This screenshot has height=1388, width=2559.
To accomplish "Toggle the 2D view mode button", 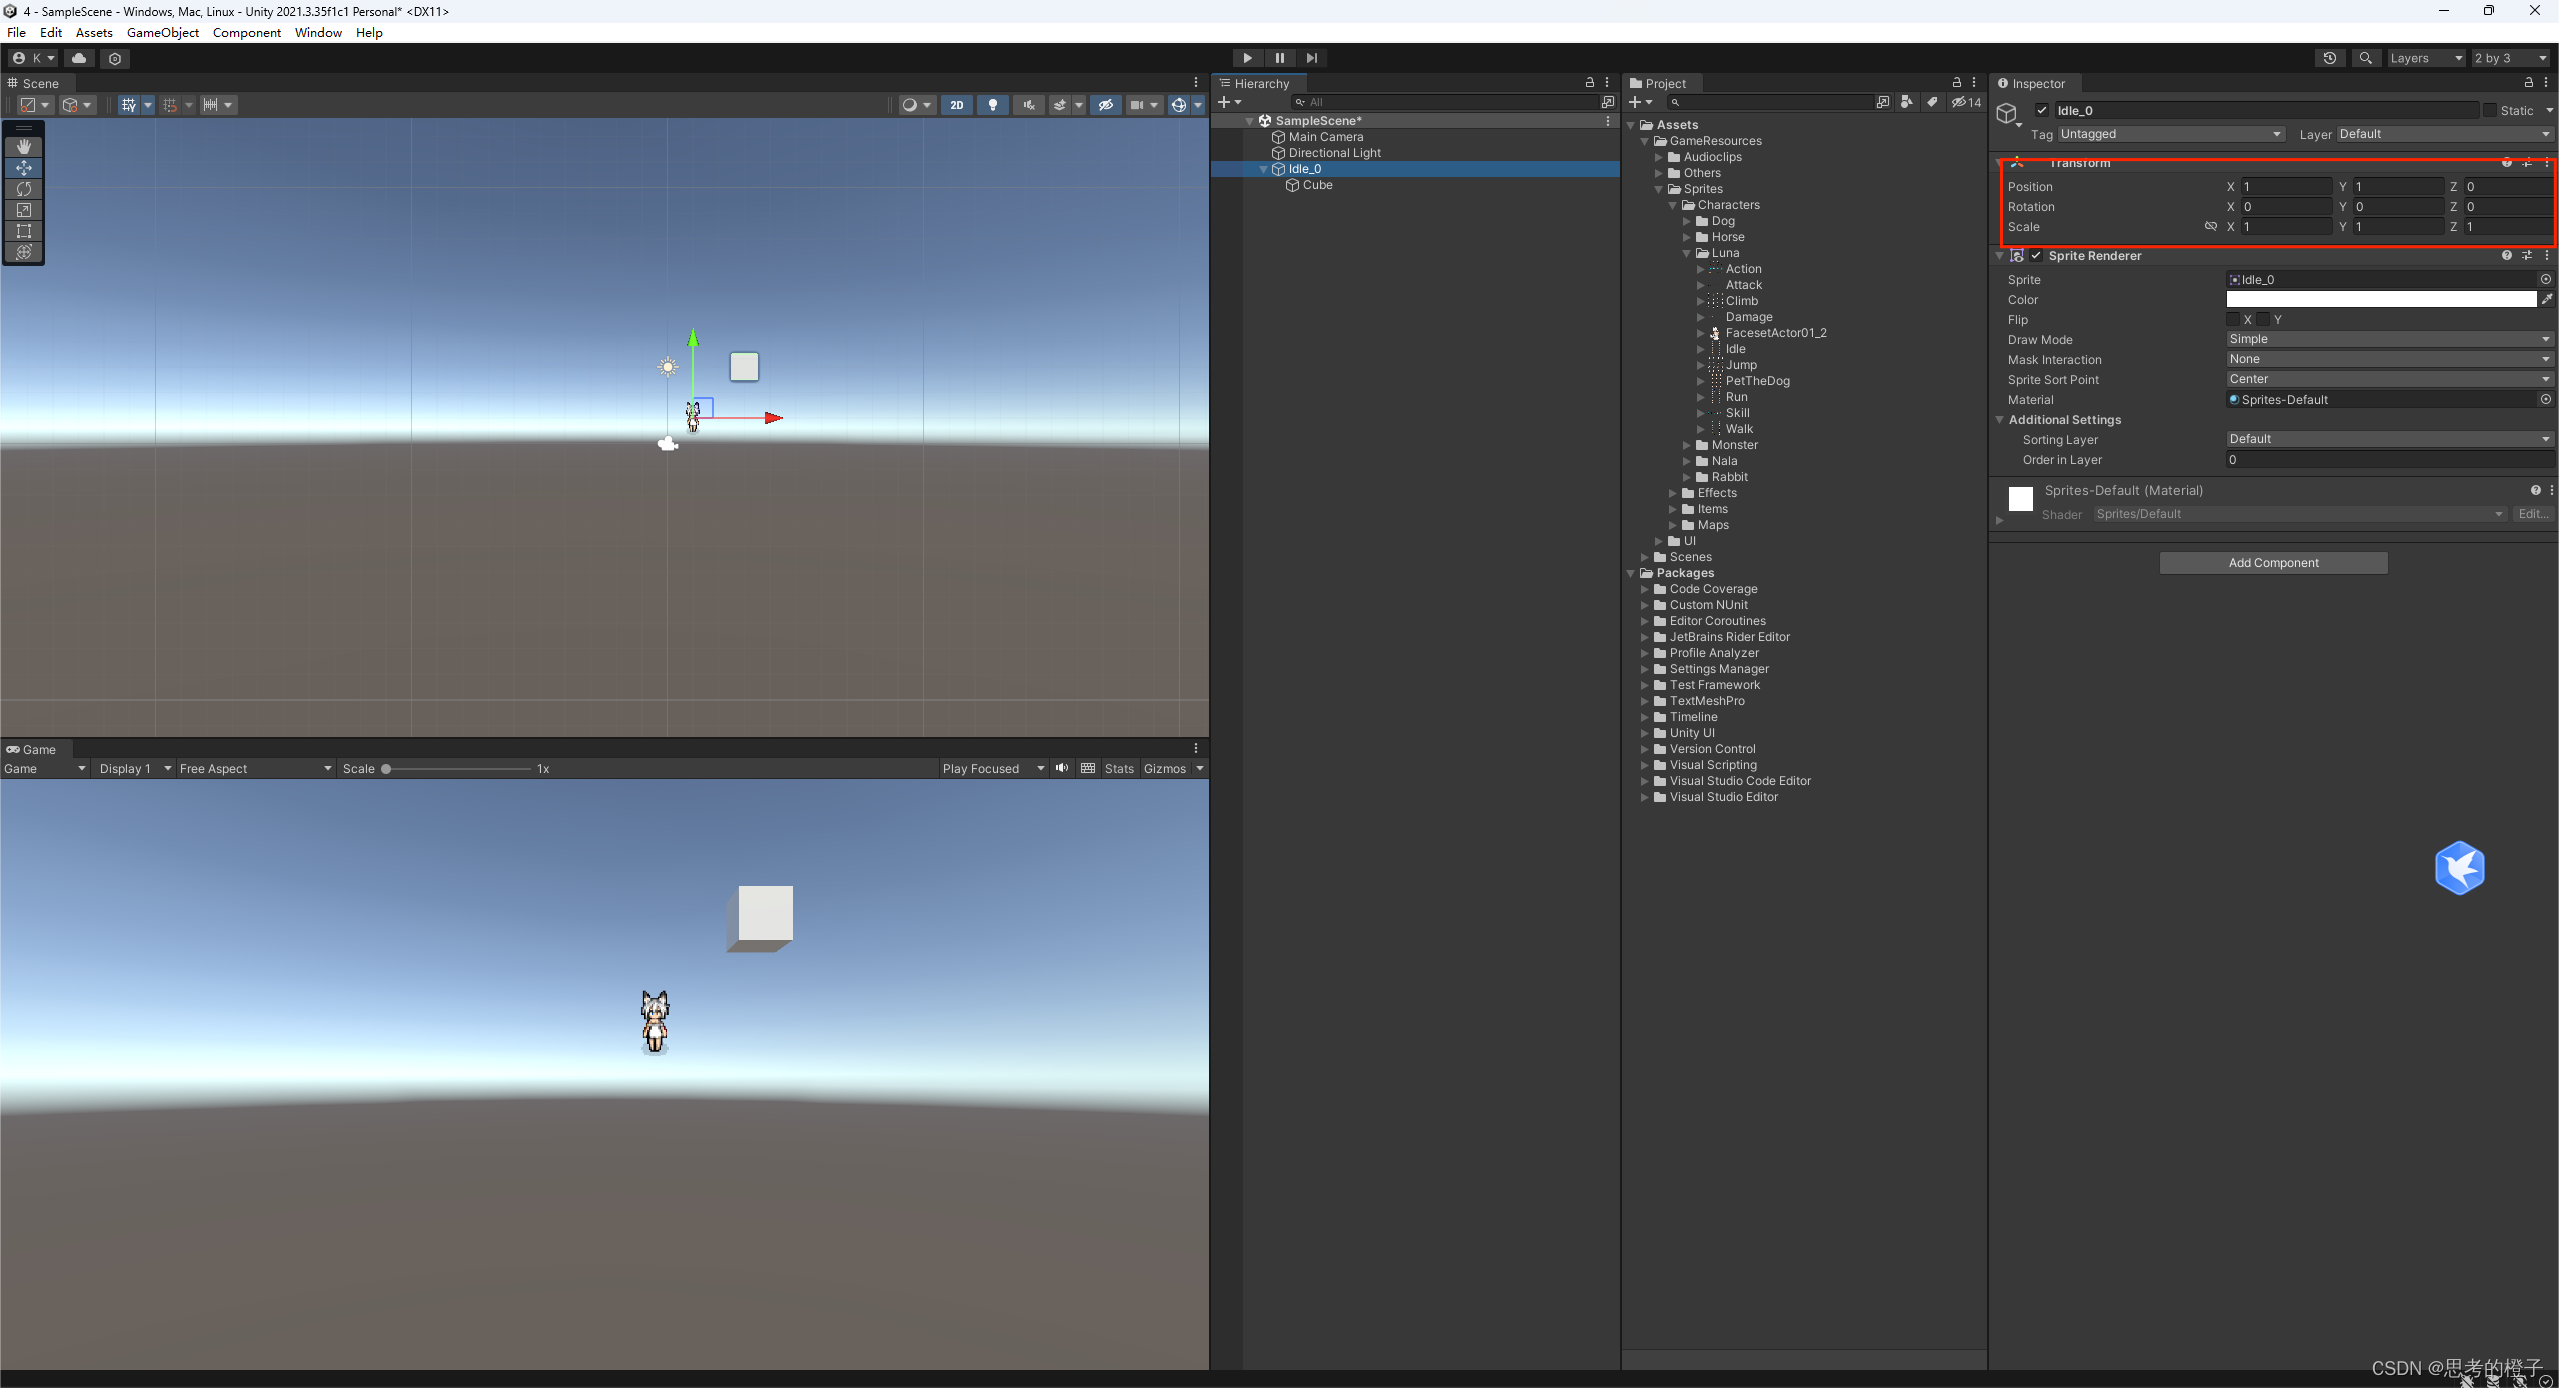I will [x=957, y=105].
